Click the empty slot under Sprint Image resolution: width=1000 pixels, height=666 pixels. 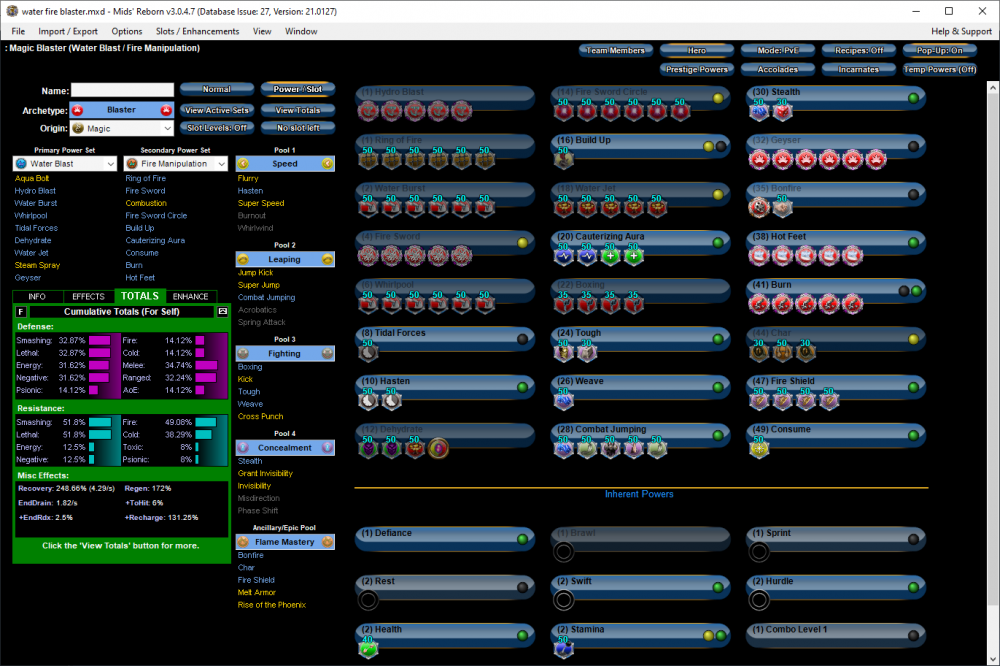click(759, 552)
